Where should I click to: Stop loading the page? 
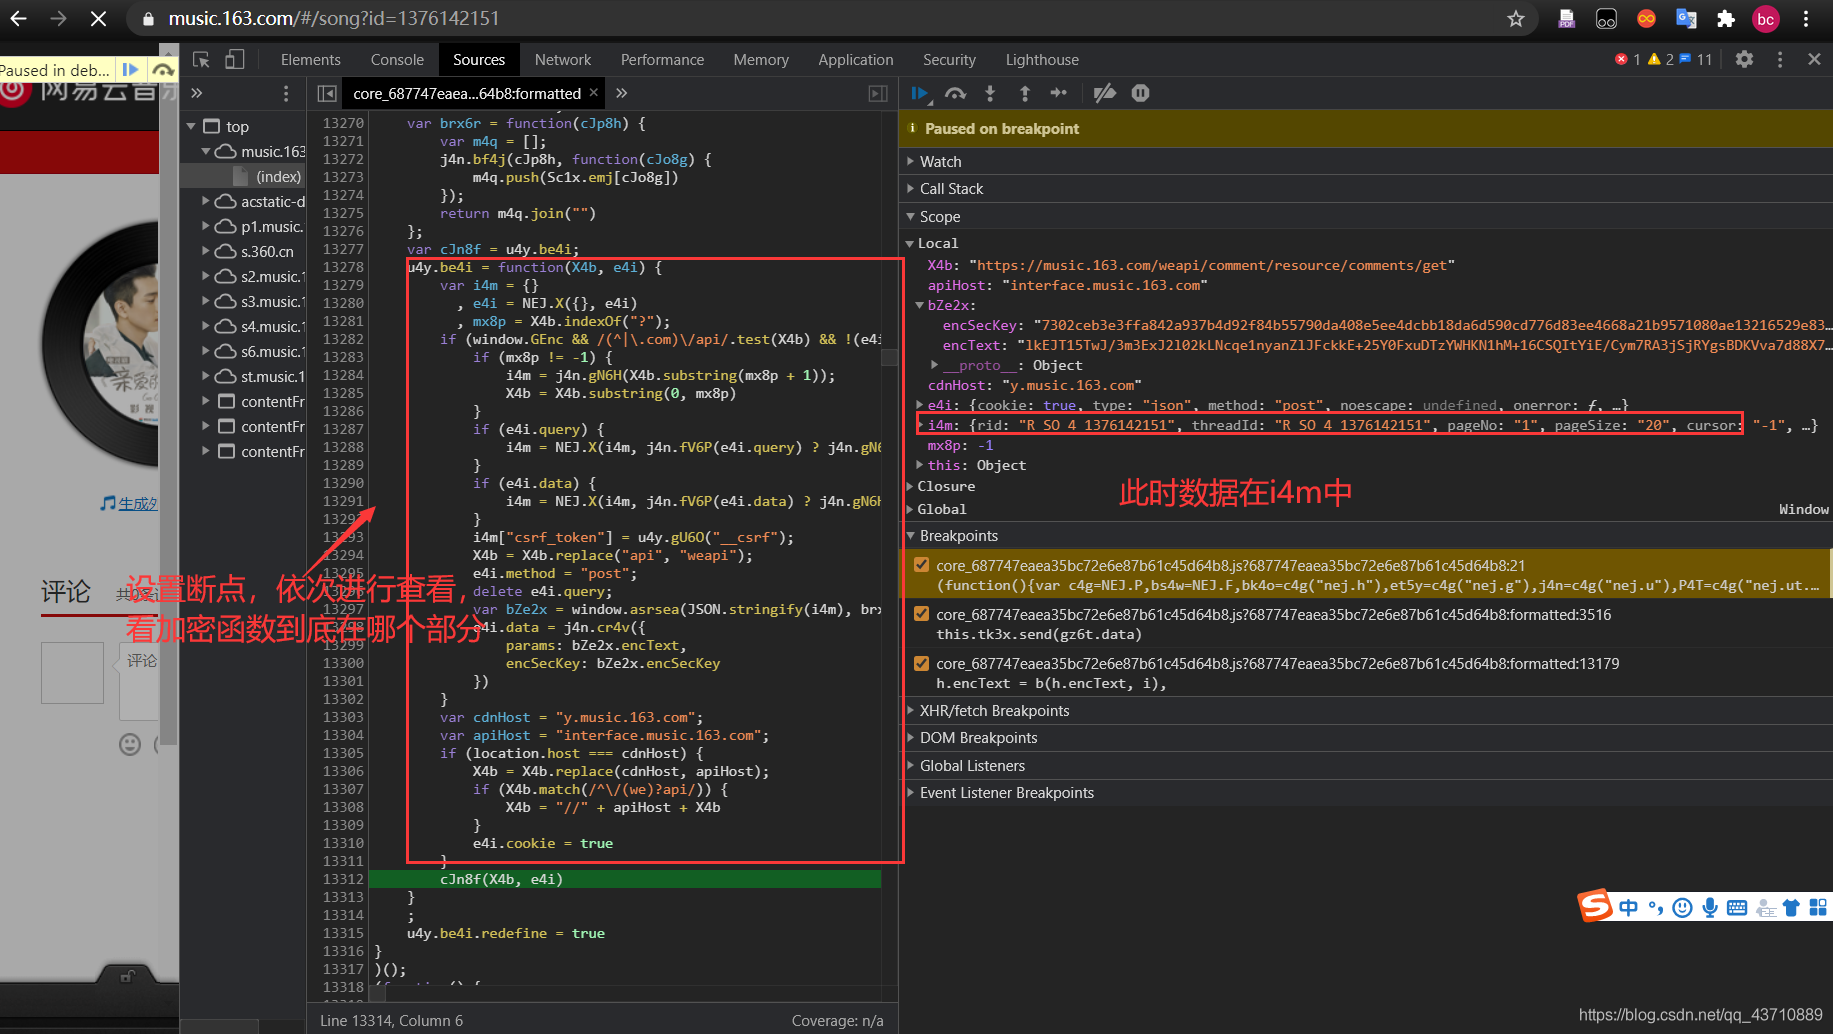pyautogui.click(x=98, y=19)
